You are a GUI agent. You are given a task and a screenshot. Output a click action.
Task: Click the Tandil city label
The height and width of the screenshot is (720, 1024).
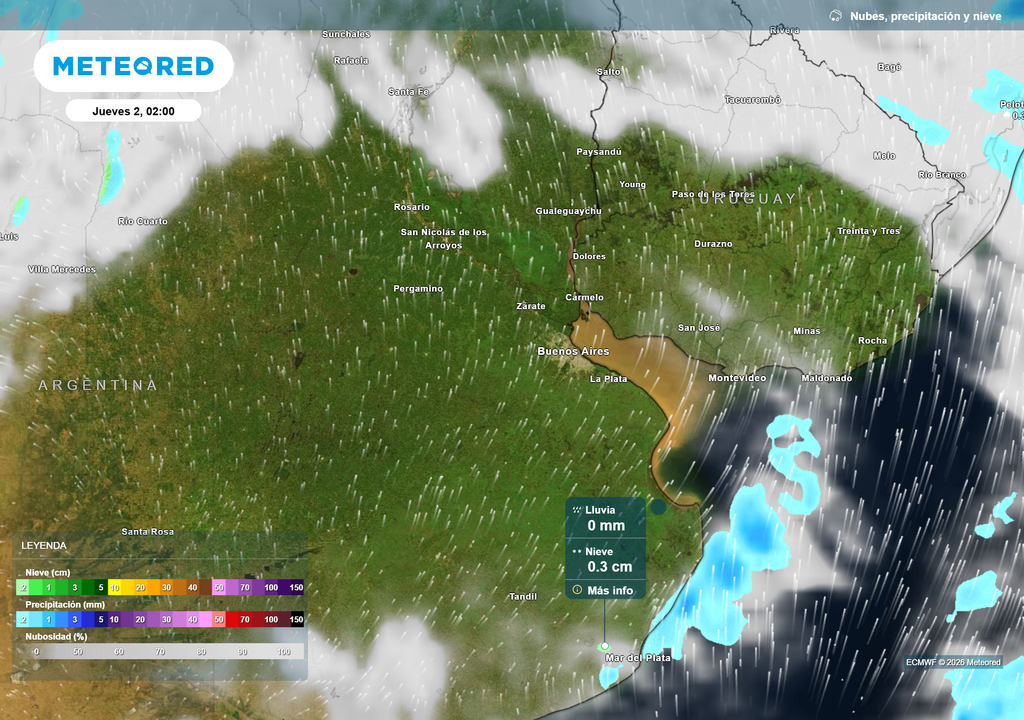tap(523, 597)
